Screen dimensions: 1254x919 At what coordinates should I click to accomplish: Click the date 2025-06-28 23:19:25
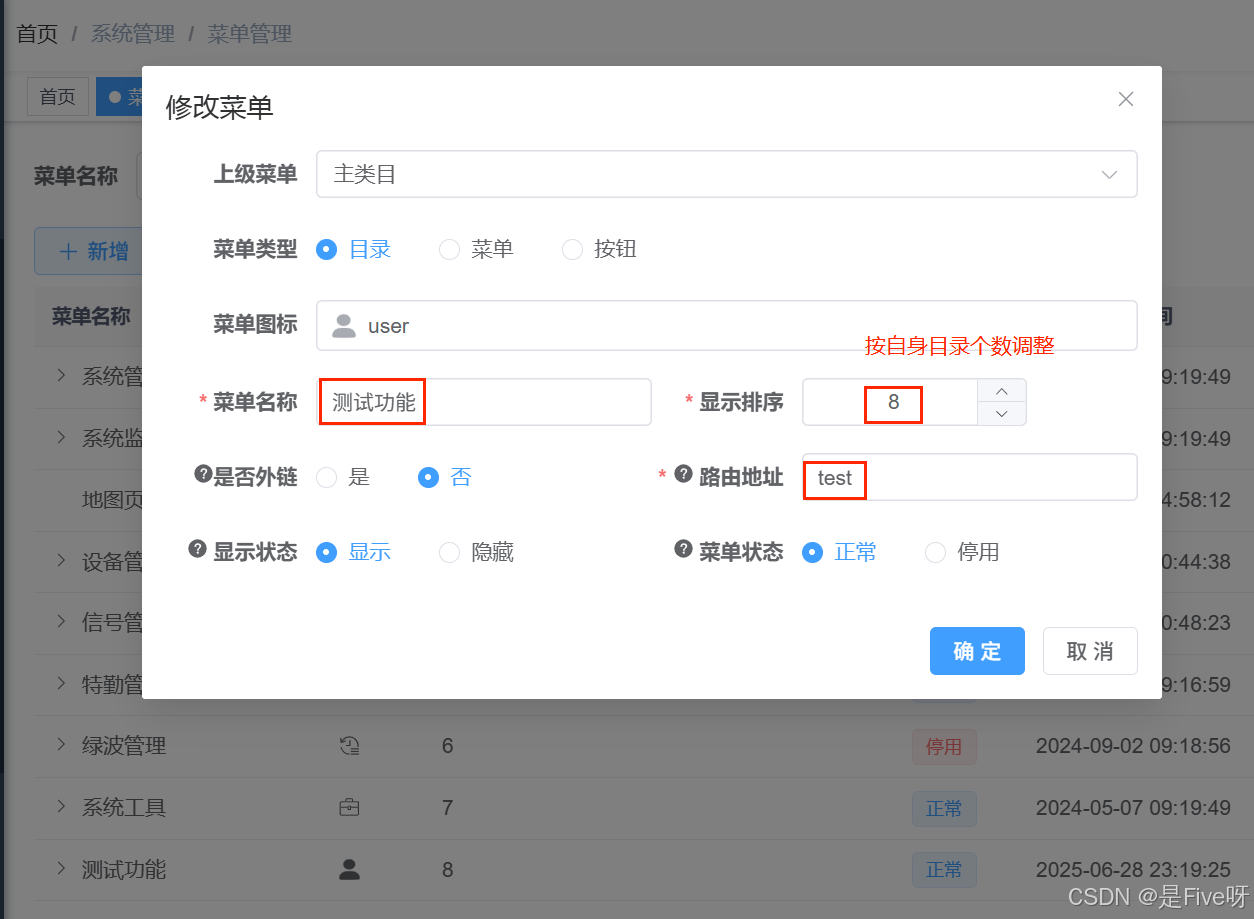pyautogui.click(x=1133, y=870)
